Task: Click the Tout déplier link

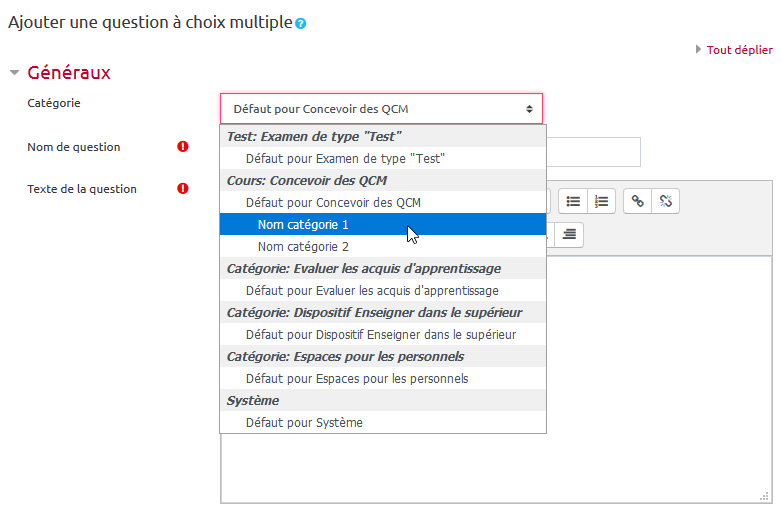Action: (739, 49)
